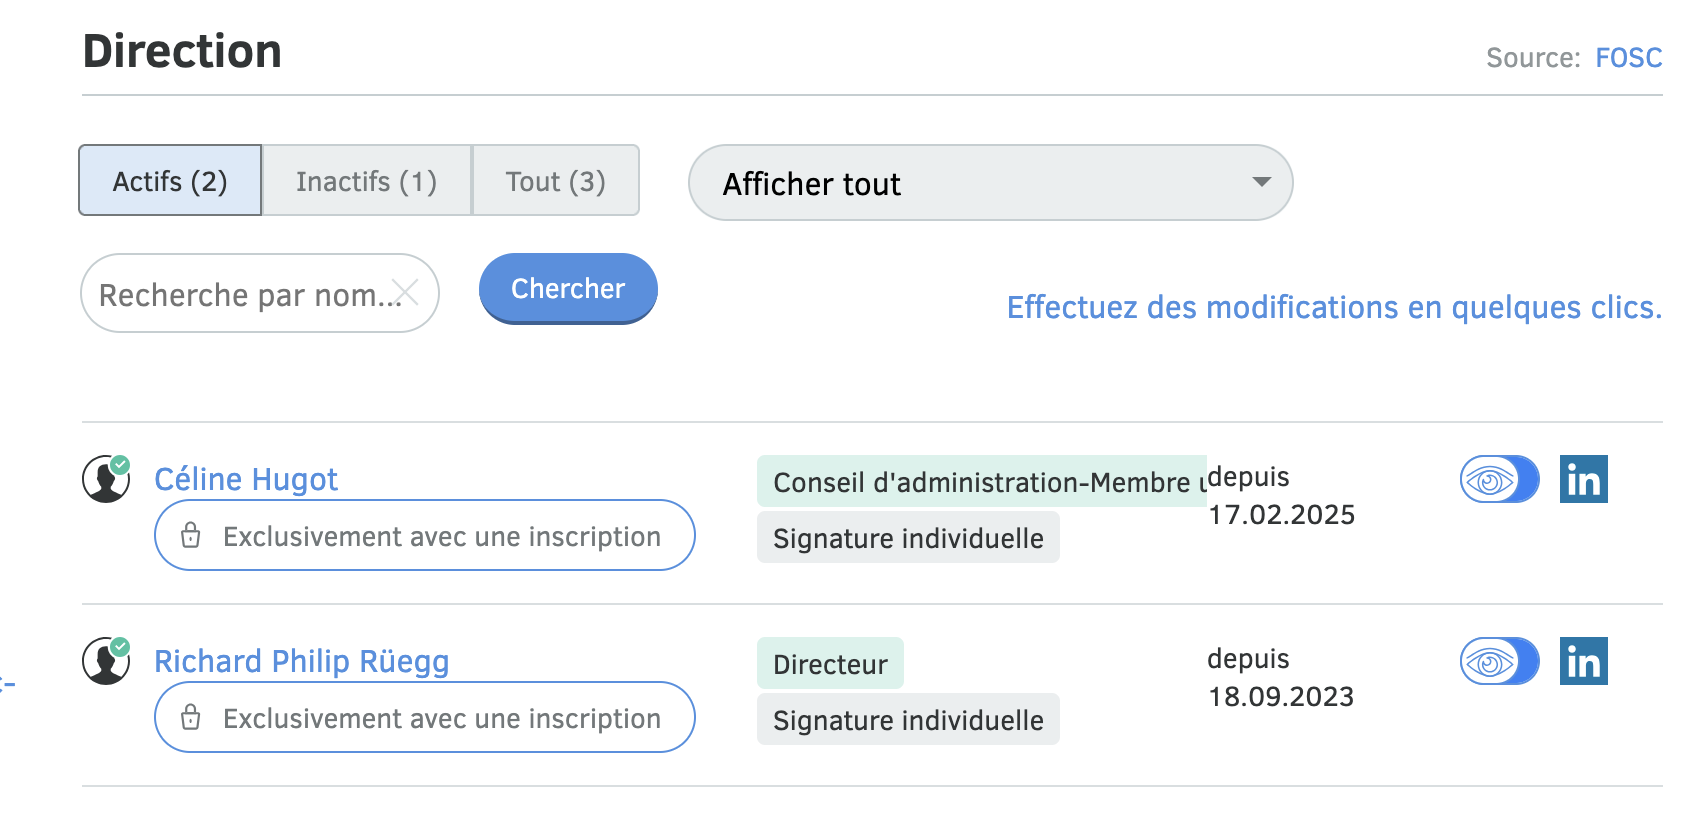Select the Tout (3) tab

click(x=555, y=181)
